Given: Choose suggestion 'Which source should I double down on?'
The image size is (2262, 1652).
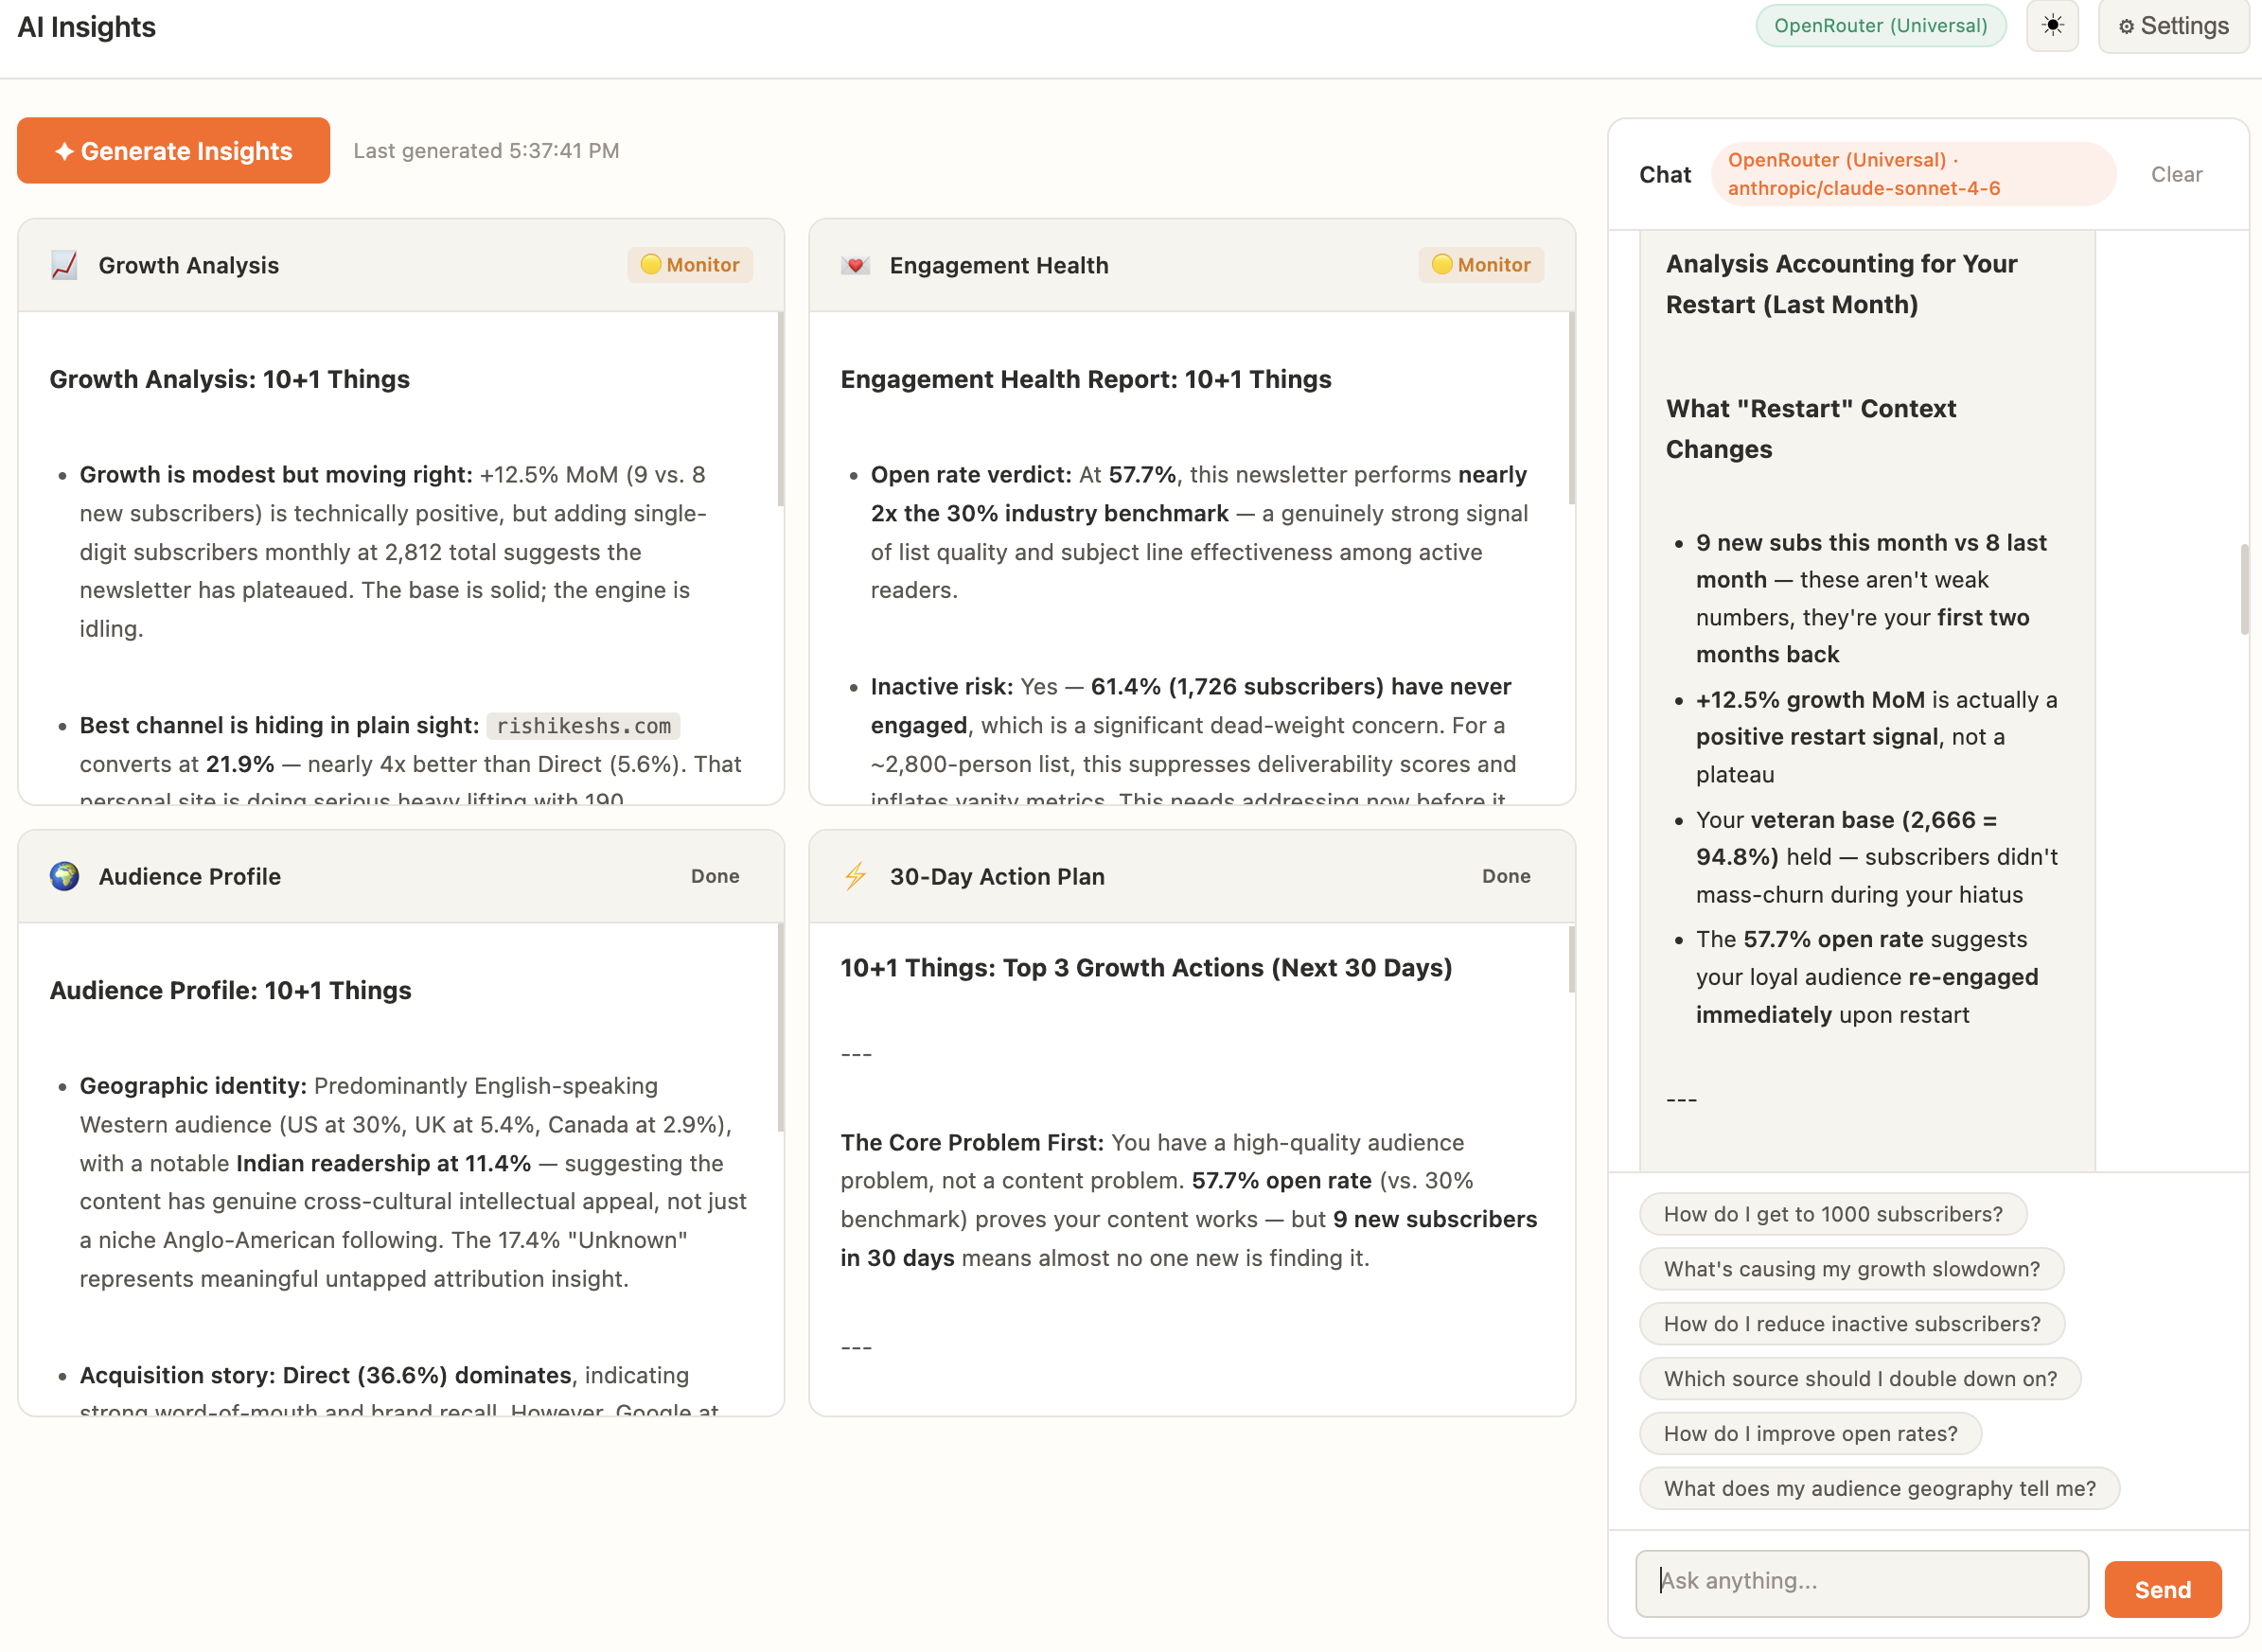Looking at the screenshot, I should pos(1860,1379).
